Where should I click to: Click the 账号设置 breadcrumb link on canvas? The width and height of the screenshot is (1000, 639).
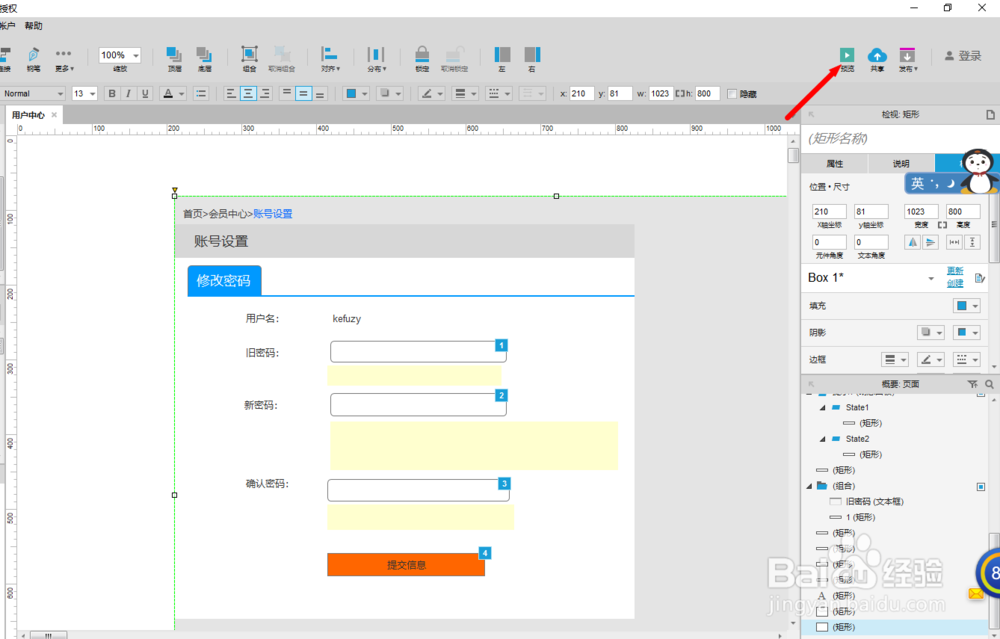(273, 214)
